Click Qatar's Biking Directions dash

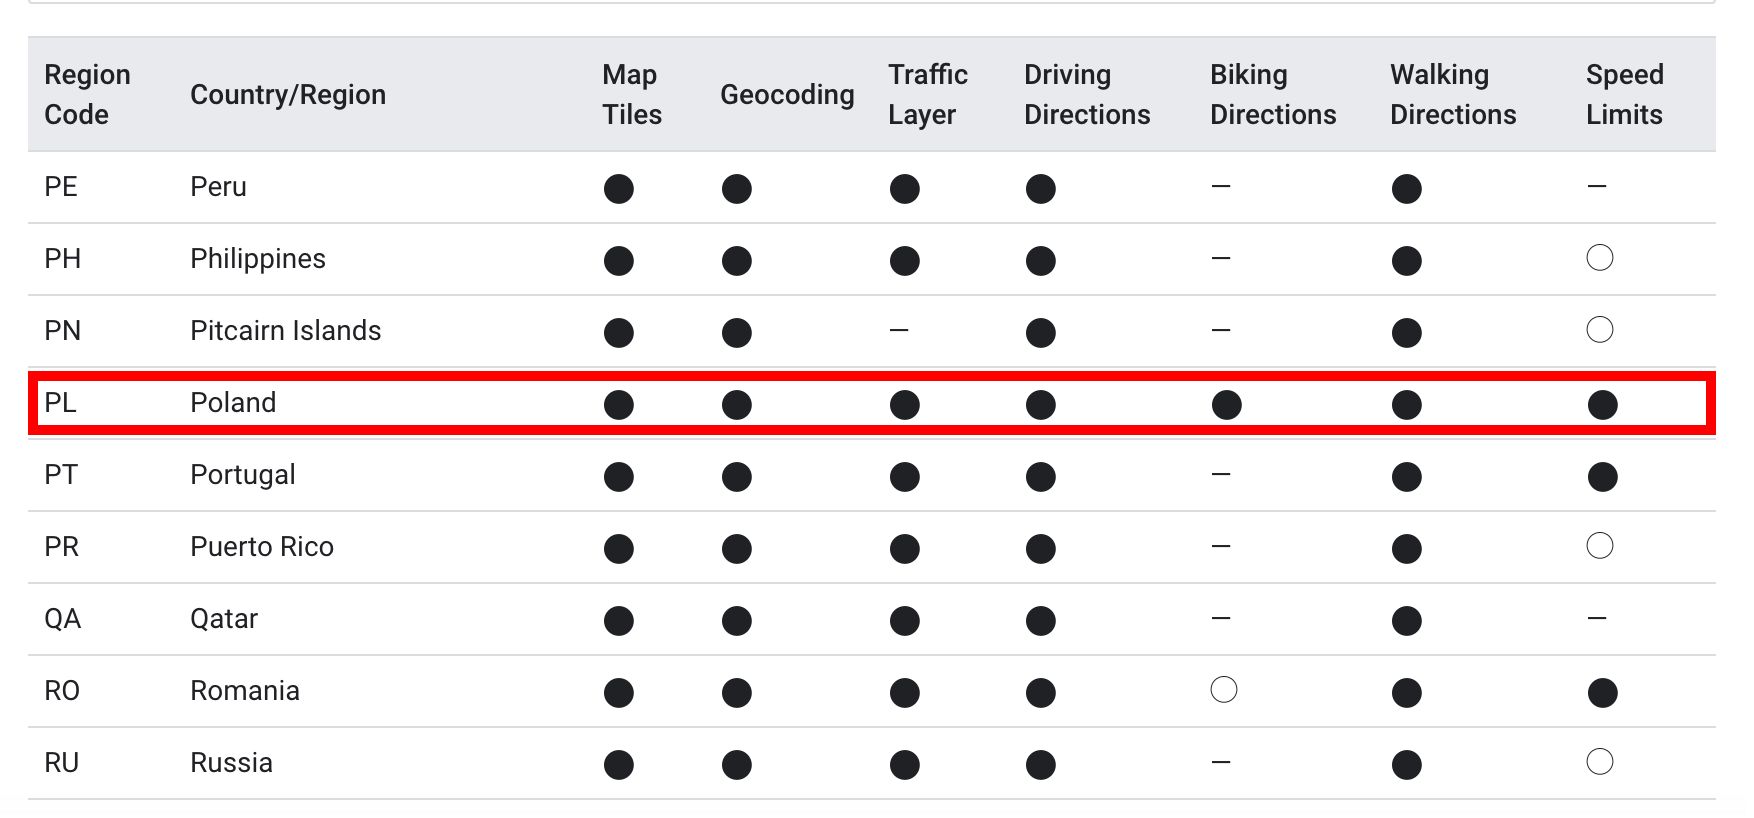tap(1221, 618)
